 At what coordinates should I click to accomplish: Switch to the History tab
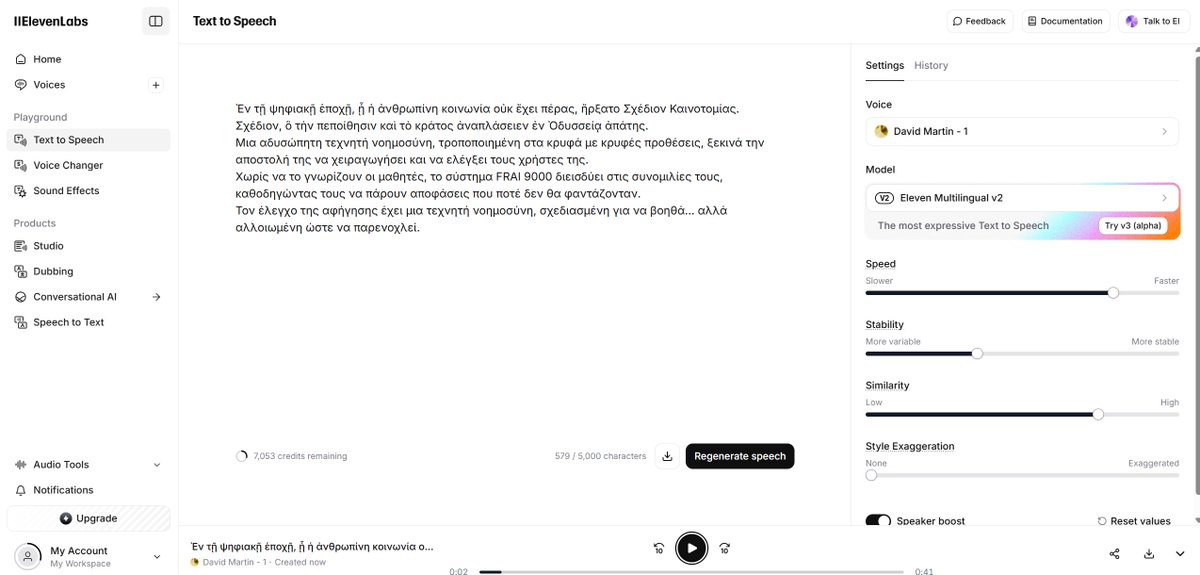coord(931,65)
